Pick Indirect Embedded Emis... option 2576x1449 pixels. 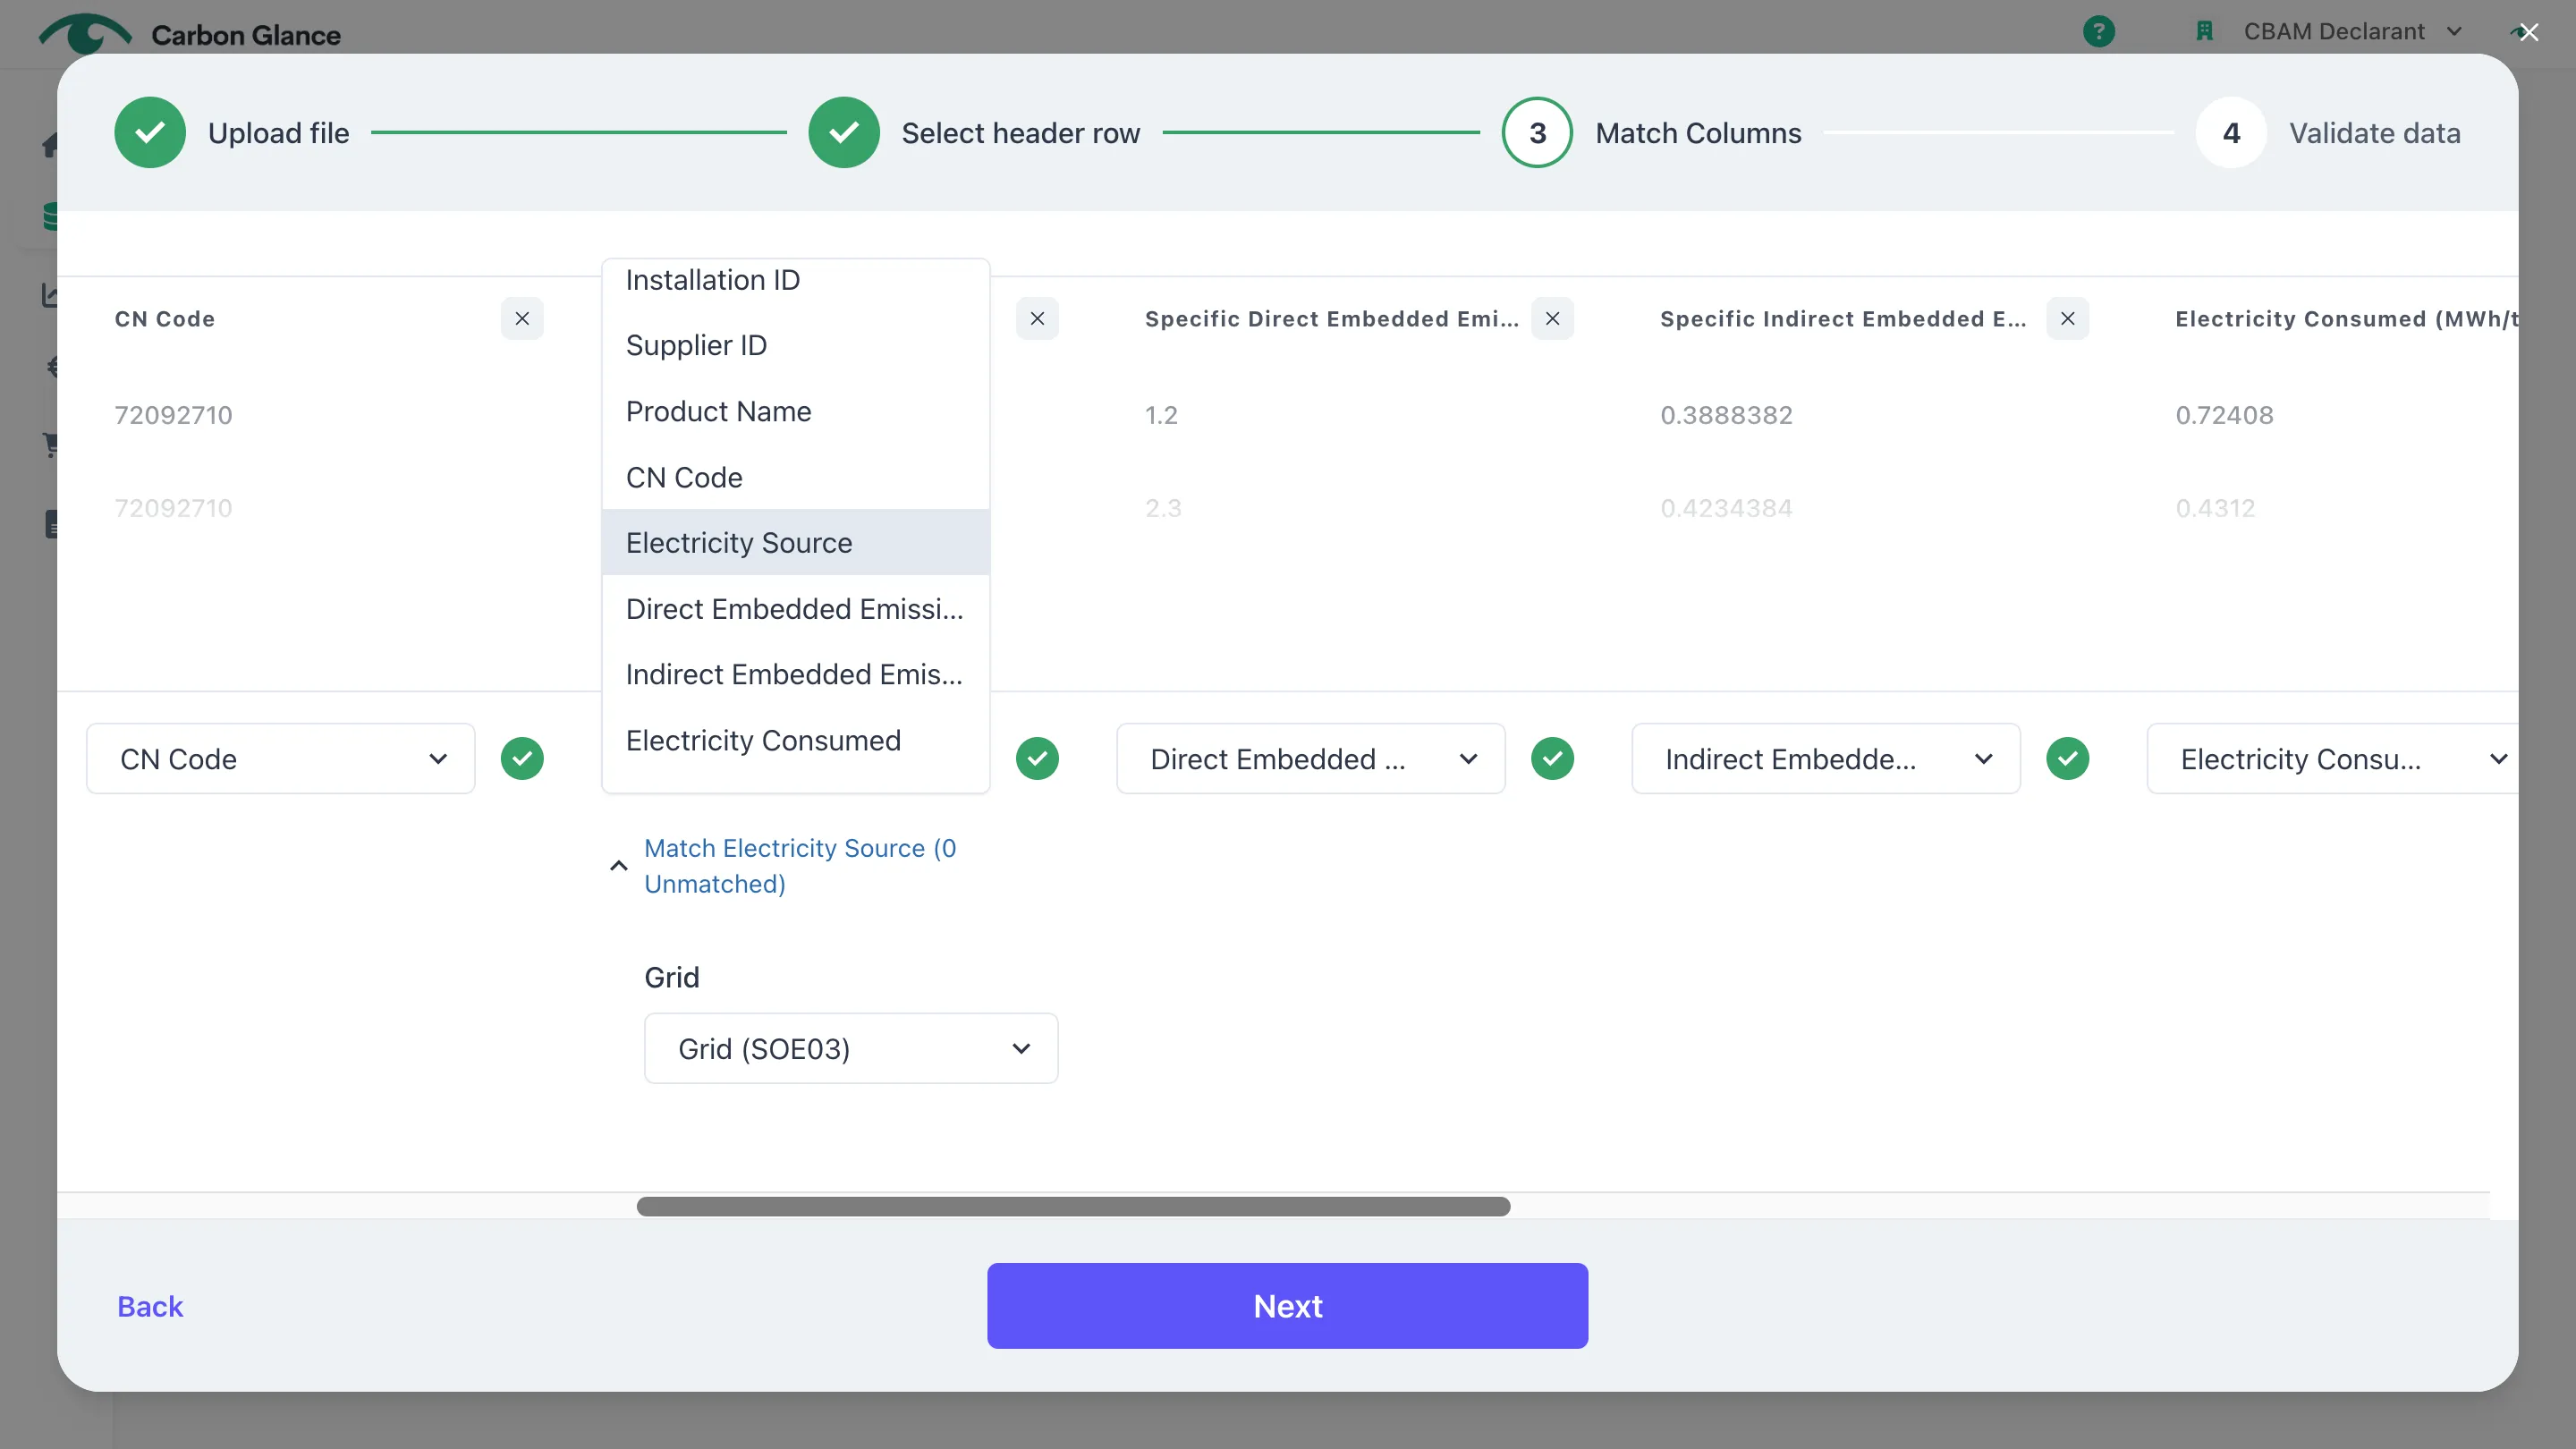coord(796,674)
